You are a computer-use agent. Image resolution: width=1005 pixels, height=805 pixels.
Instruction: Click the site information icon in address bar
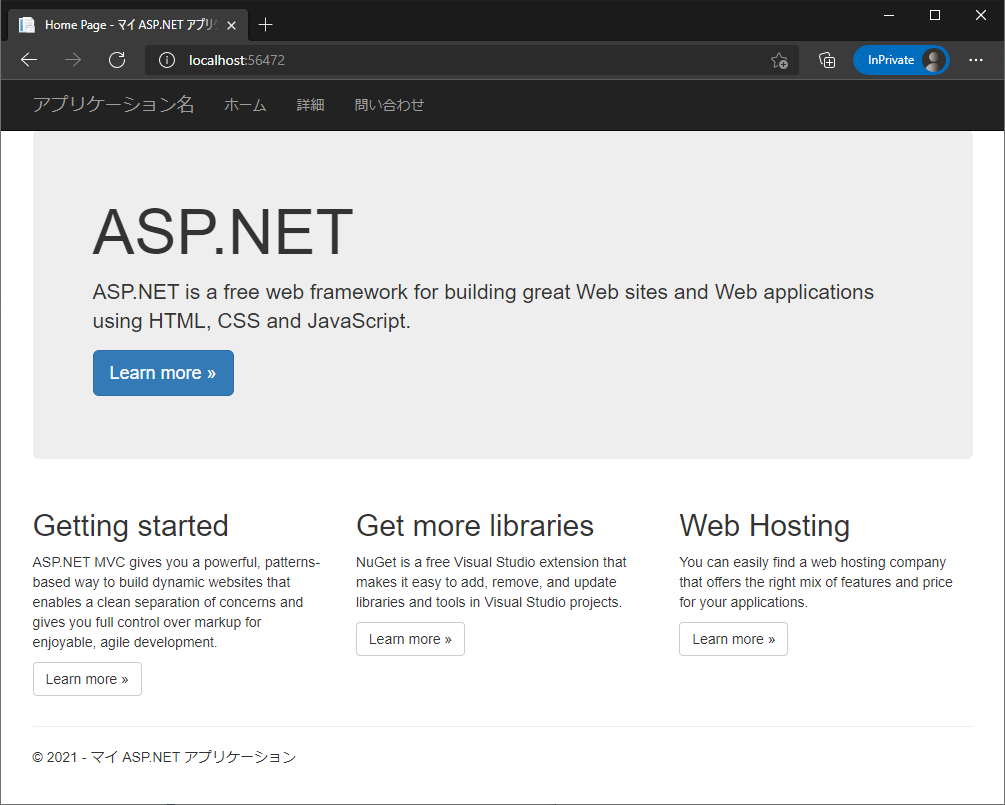pyautogui.click(x=167, y=60)
